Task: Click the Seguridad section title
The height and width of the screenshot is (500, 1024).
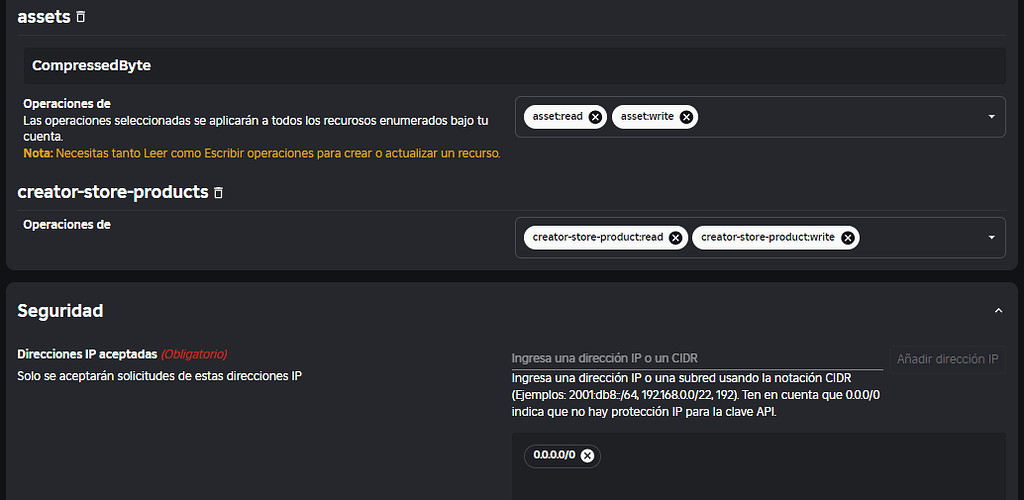Action: [x=61, y=311]
